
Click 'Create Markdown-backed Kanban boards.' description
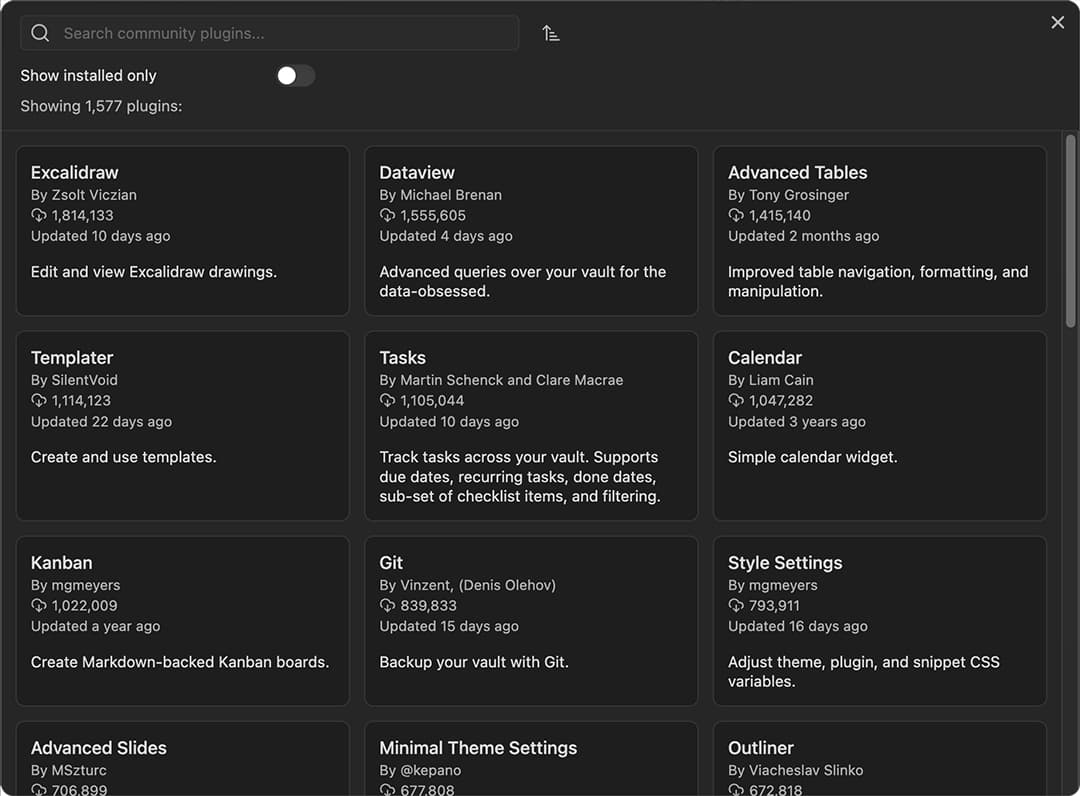[x=180, y=662]
